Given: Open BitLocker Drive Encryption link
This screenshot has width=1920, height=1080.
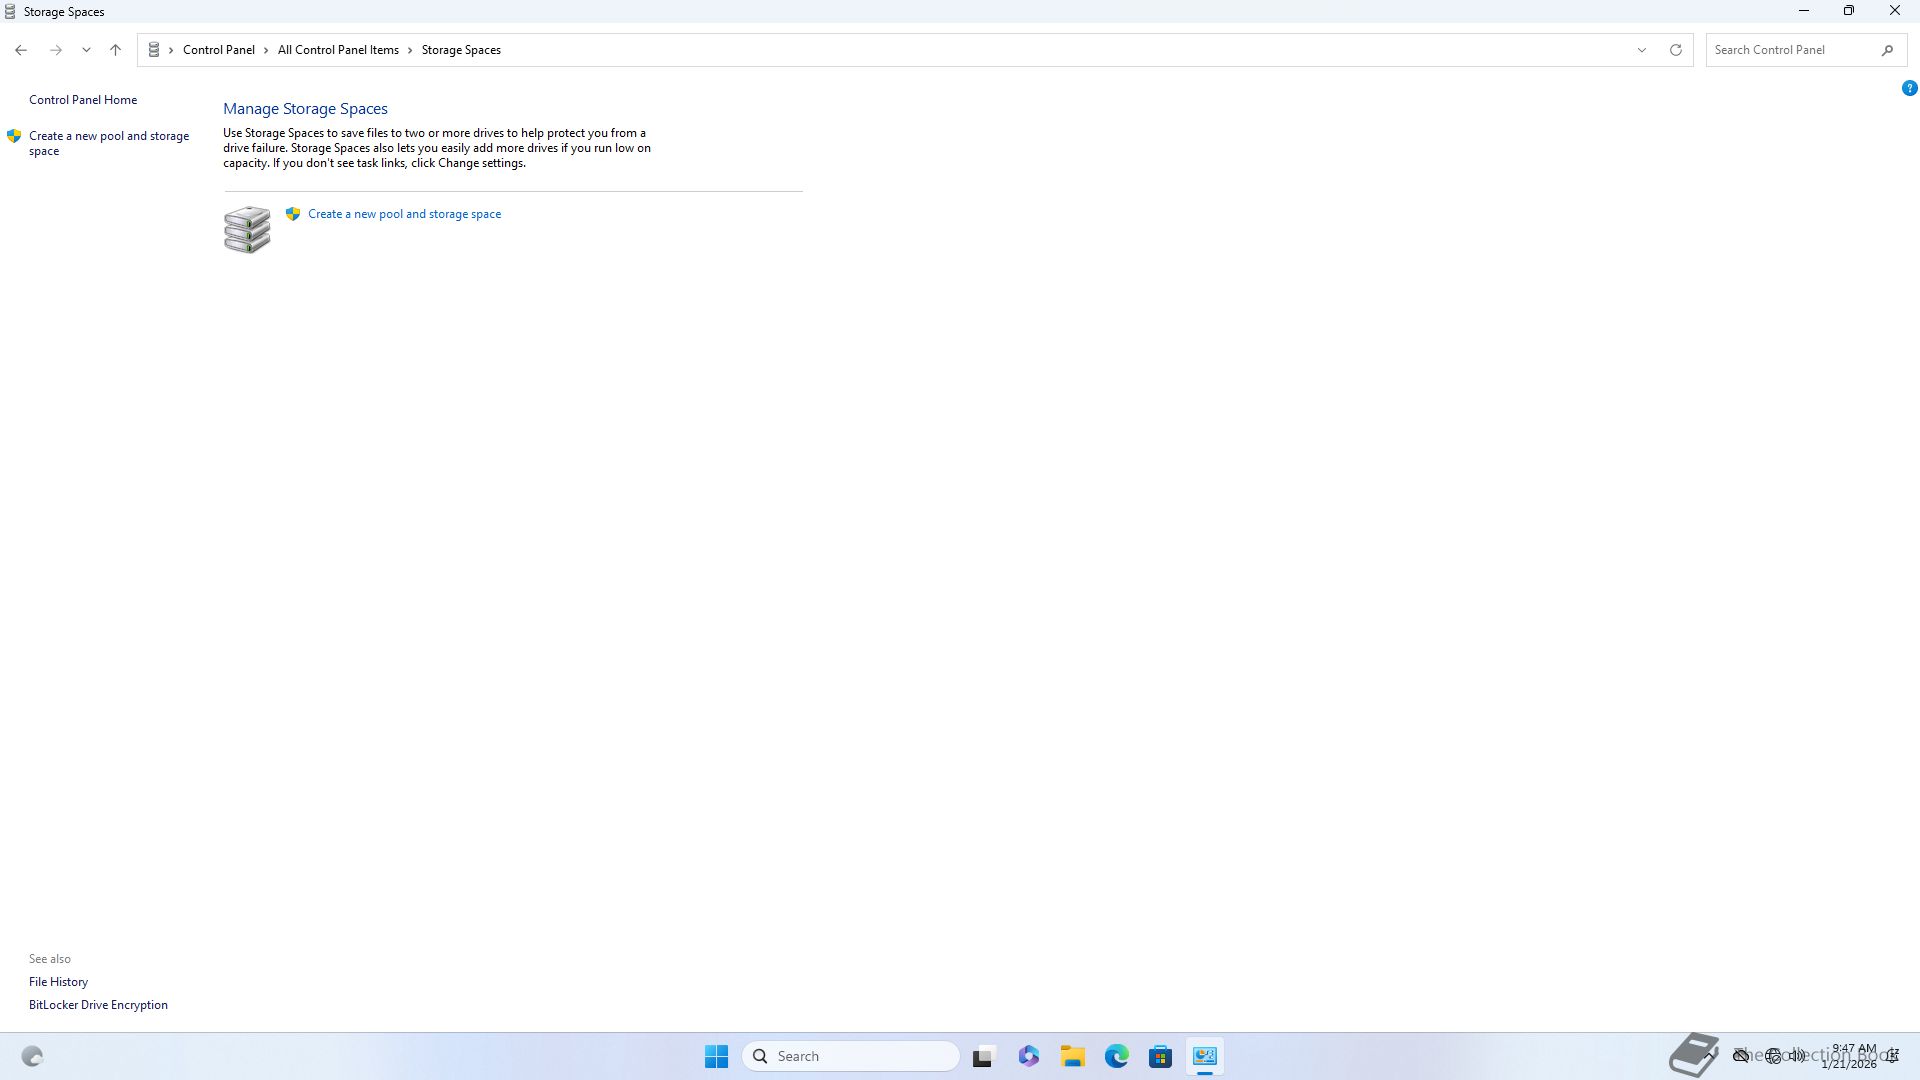Looking at the screenshot, I should (x=98, y=1005).
